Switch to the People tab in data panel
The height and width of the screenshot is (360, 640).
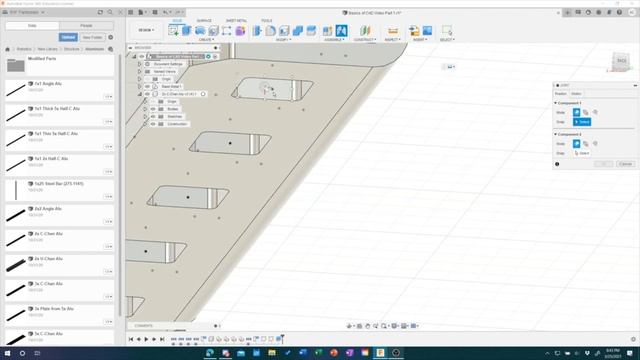click(86, 26)
